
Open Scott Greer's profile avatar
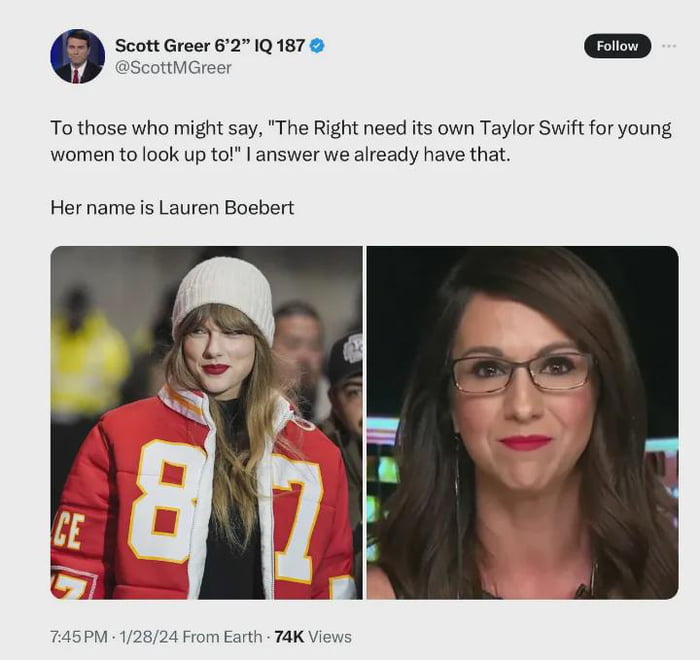click(x=78, y=56)
